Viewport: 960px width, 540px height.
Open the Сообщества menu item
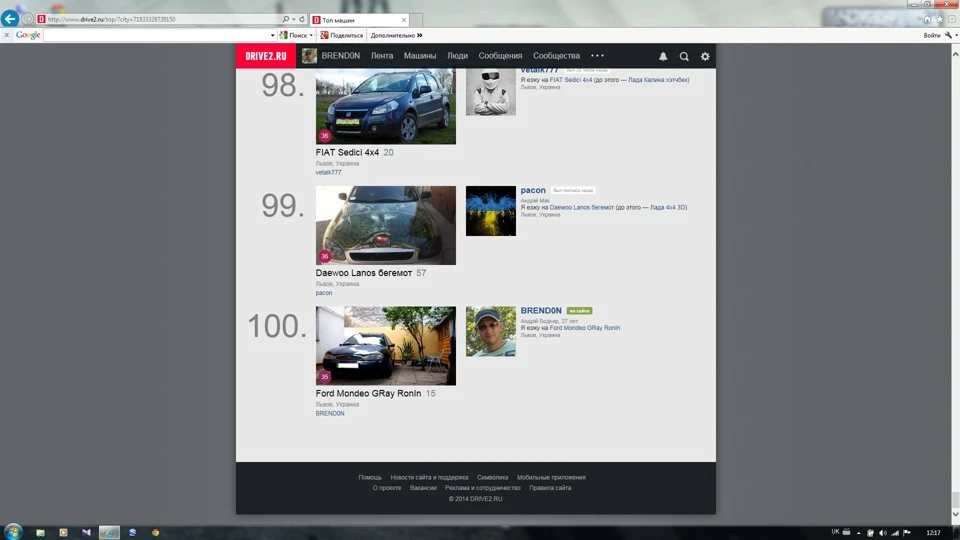556,56
